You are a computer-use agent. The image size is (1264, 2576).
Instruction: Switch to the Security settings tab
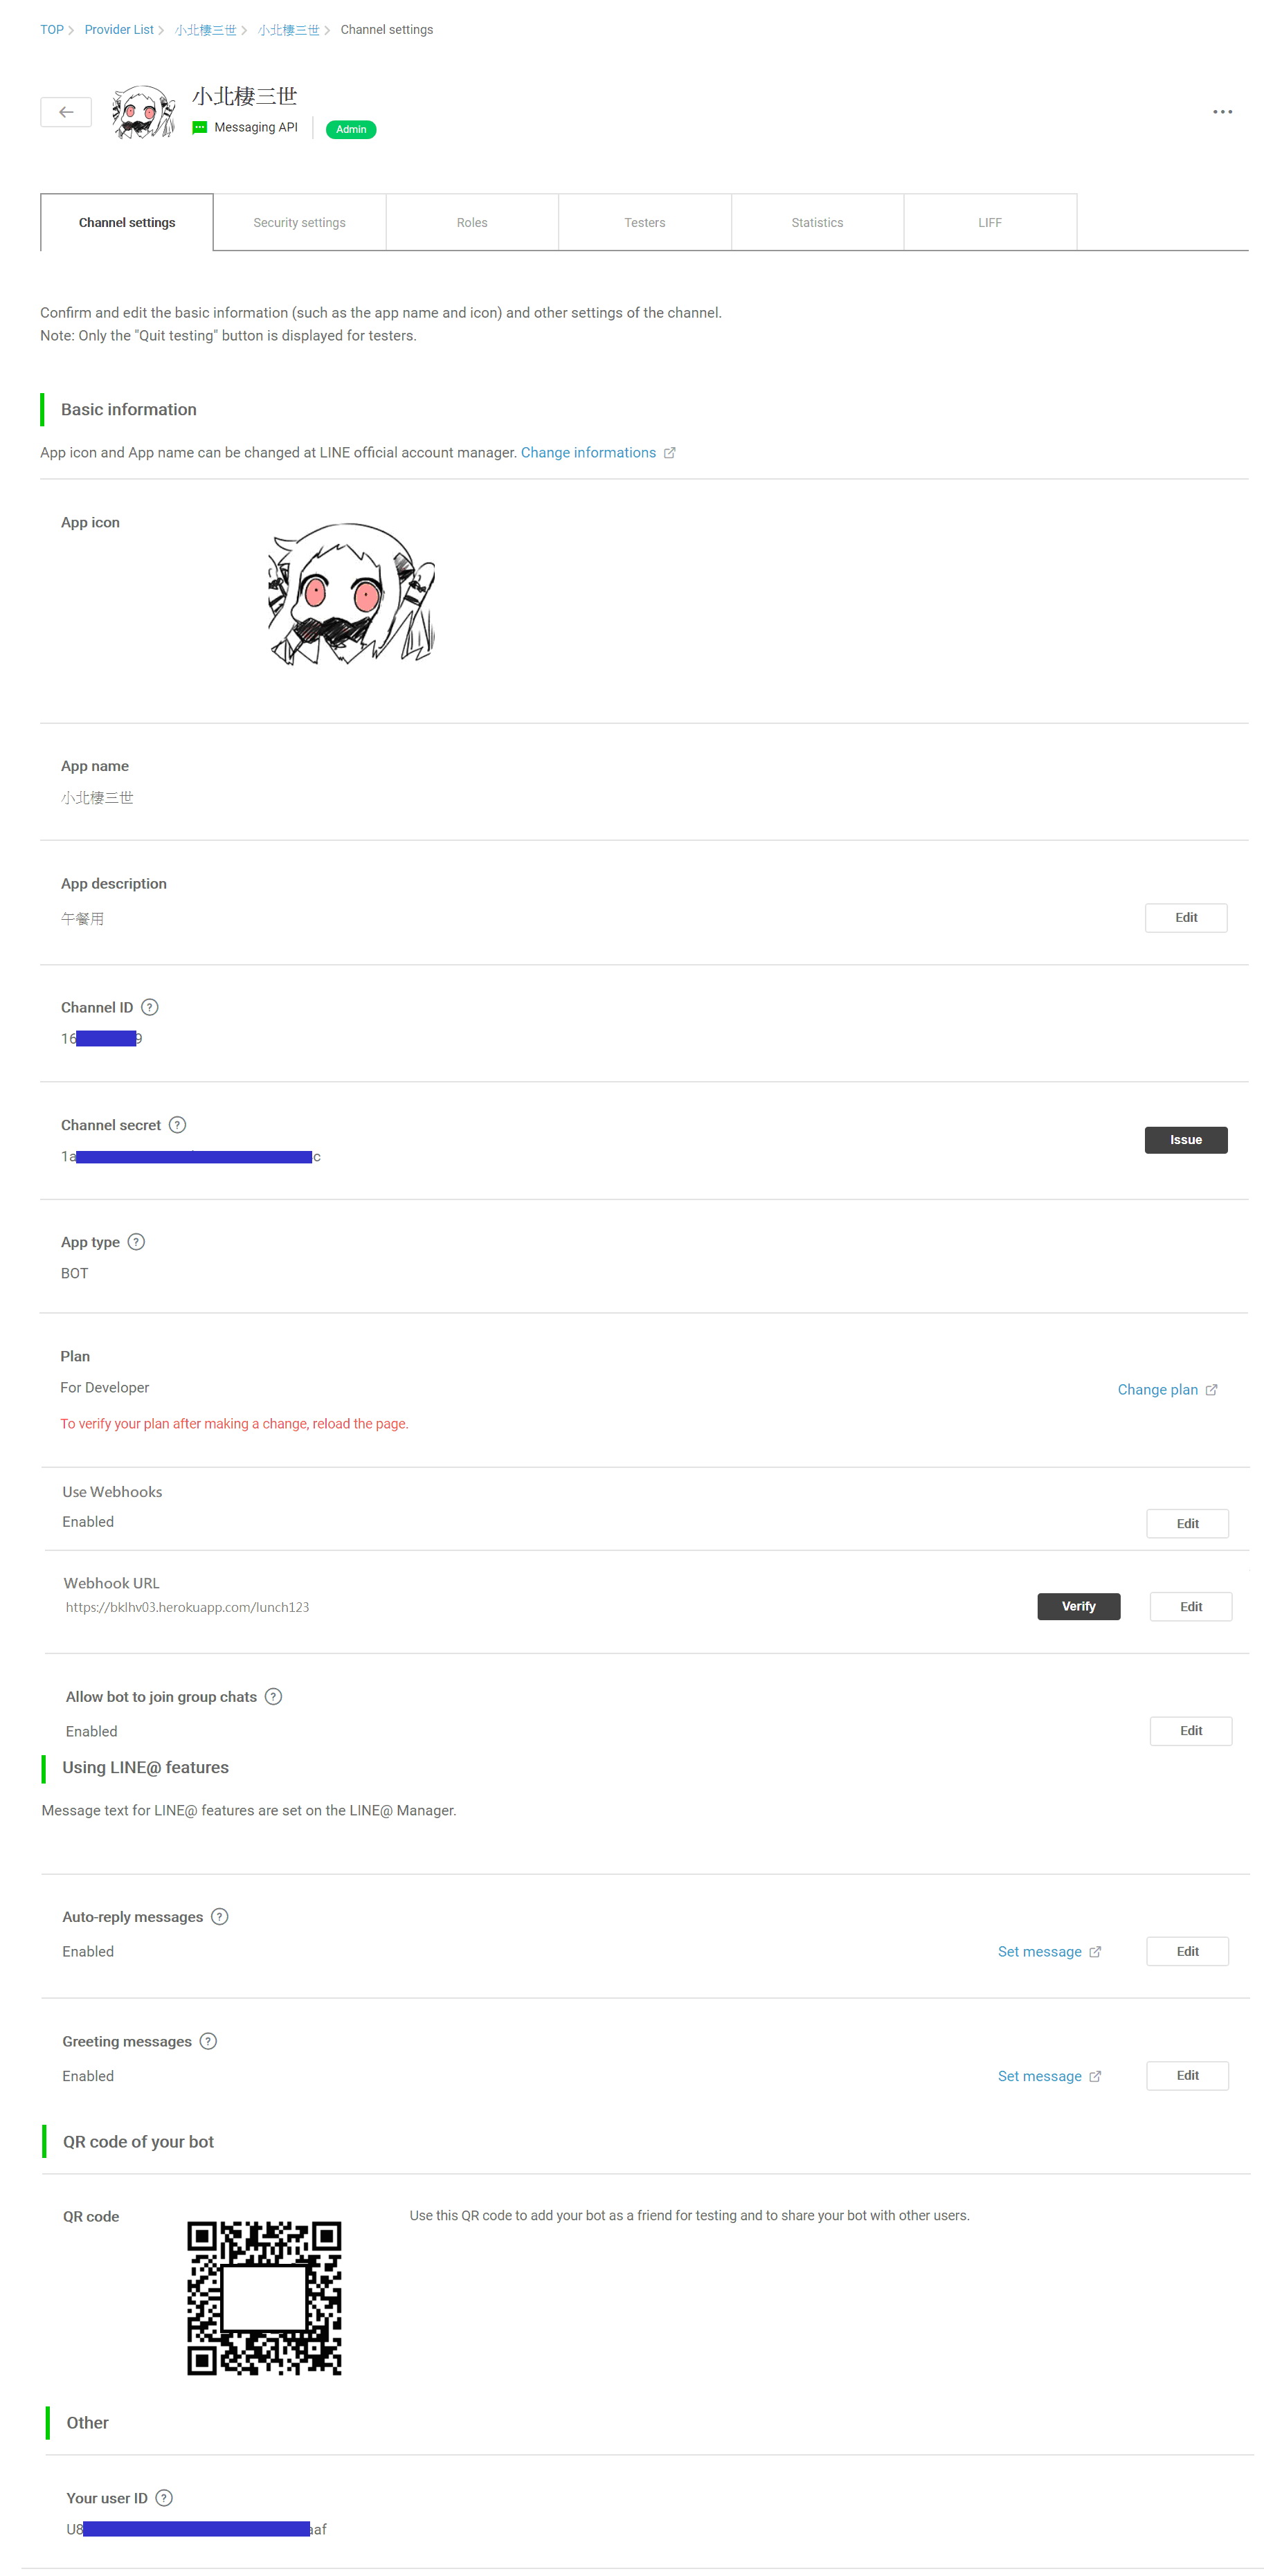pyautogui.click(x=299, y=223)
